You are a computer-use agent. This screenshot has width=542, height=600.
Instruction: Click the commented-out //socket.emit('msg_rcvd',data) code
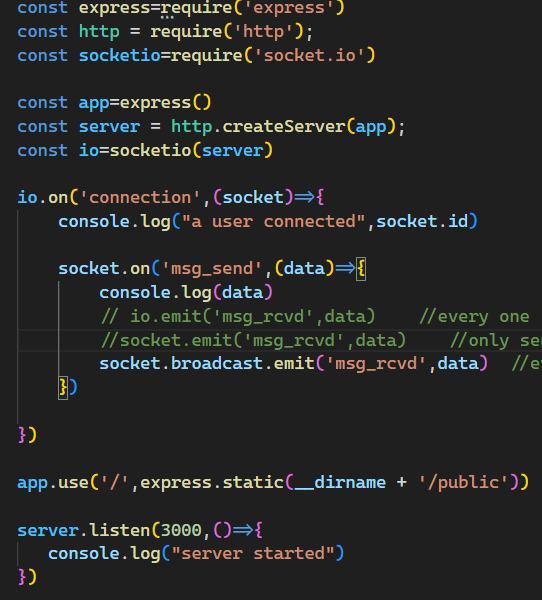[253, 341]
